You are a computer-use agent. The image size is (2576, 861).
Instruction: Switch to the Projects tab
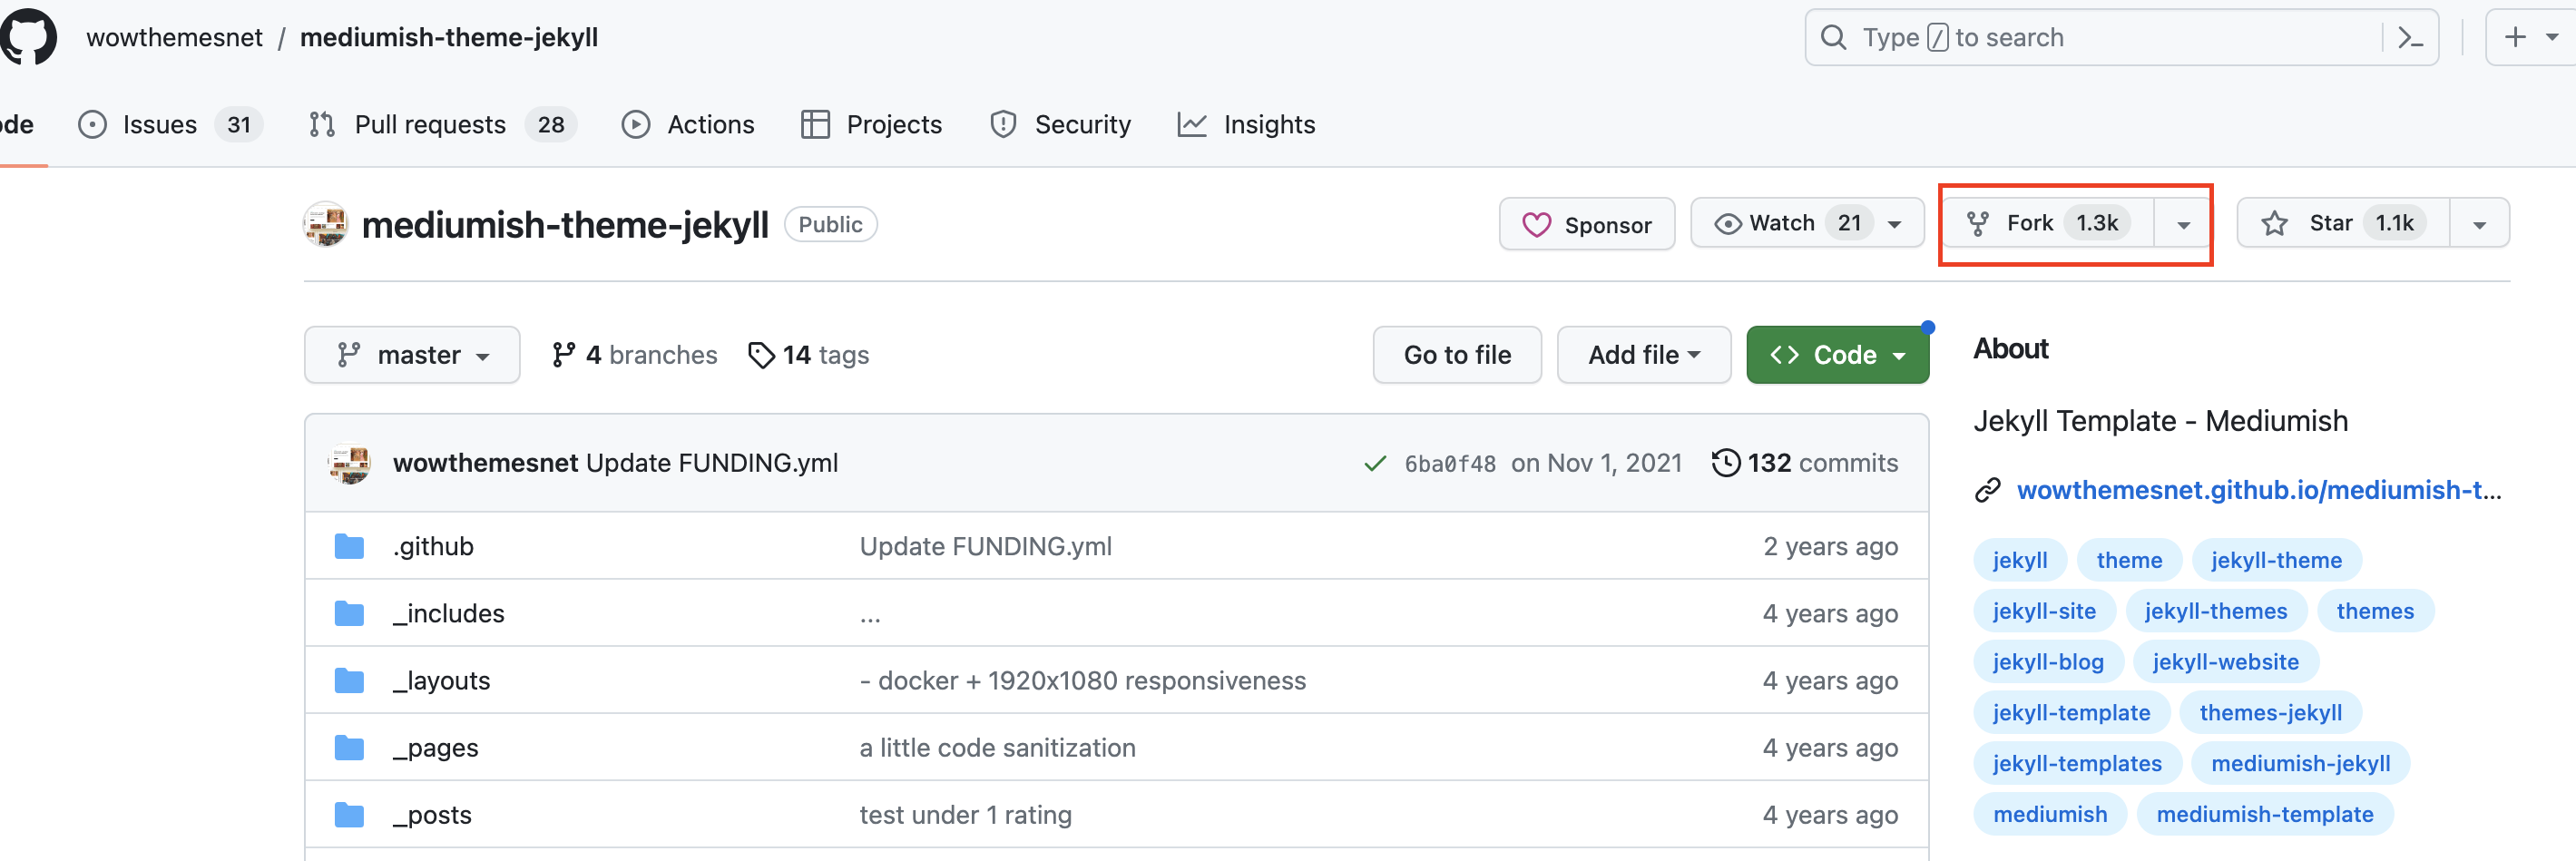[871, 125]
